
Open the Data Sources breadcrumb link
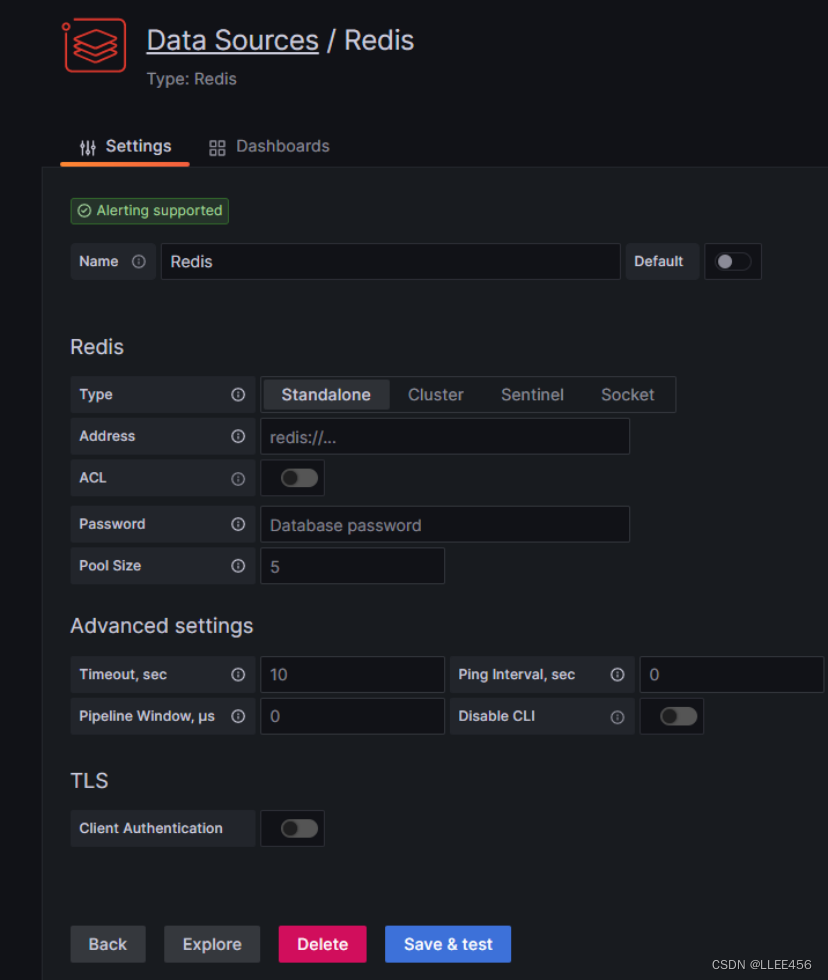pyautogui.click(x=232, y=40)
